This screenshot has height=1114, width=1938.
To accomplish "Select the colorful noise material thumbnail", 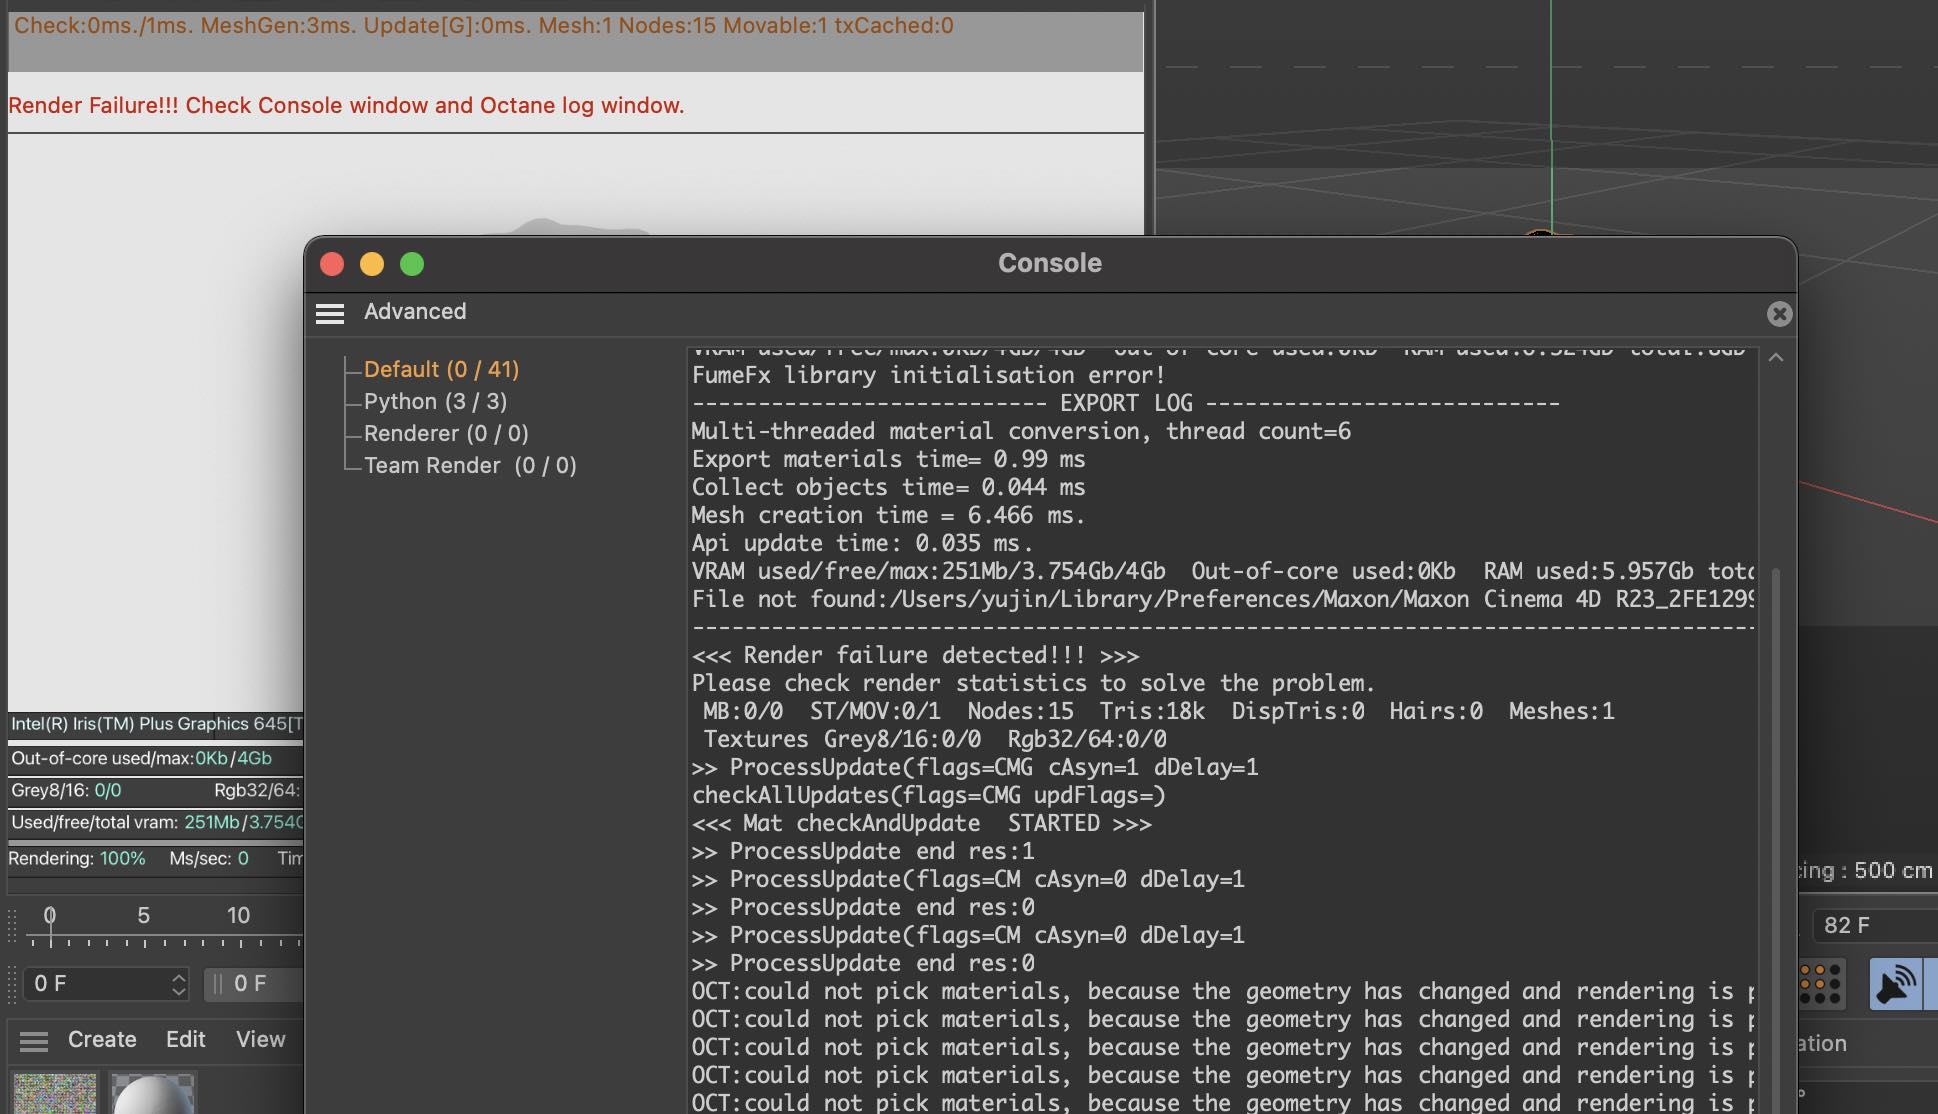I will click(55, 1093).
